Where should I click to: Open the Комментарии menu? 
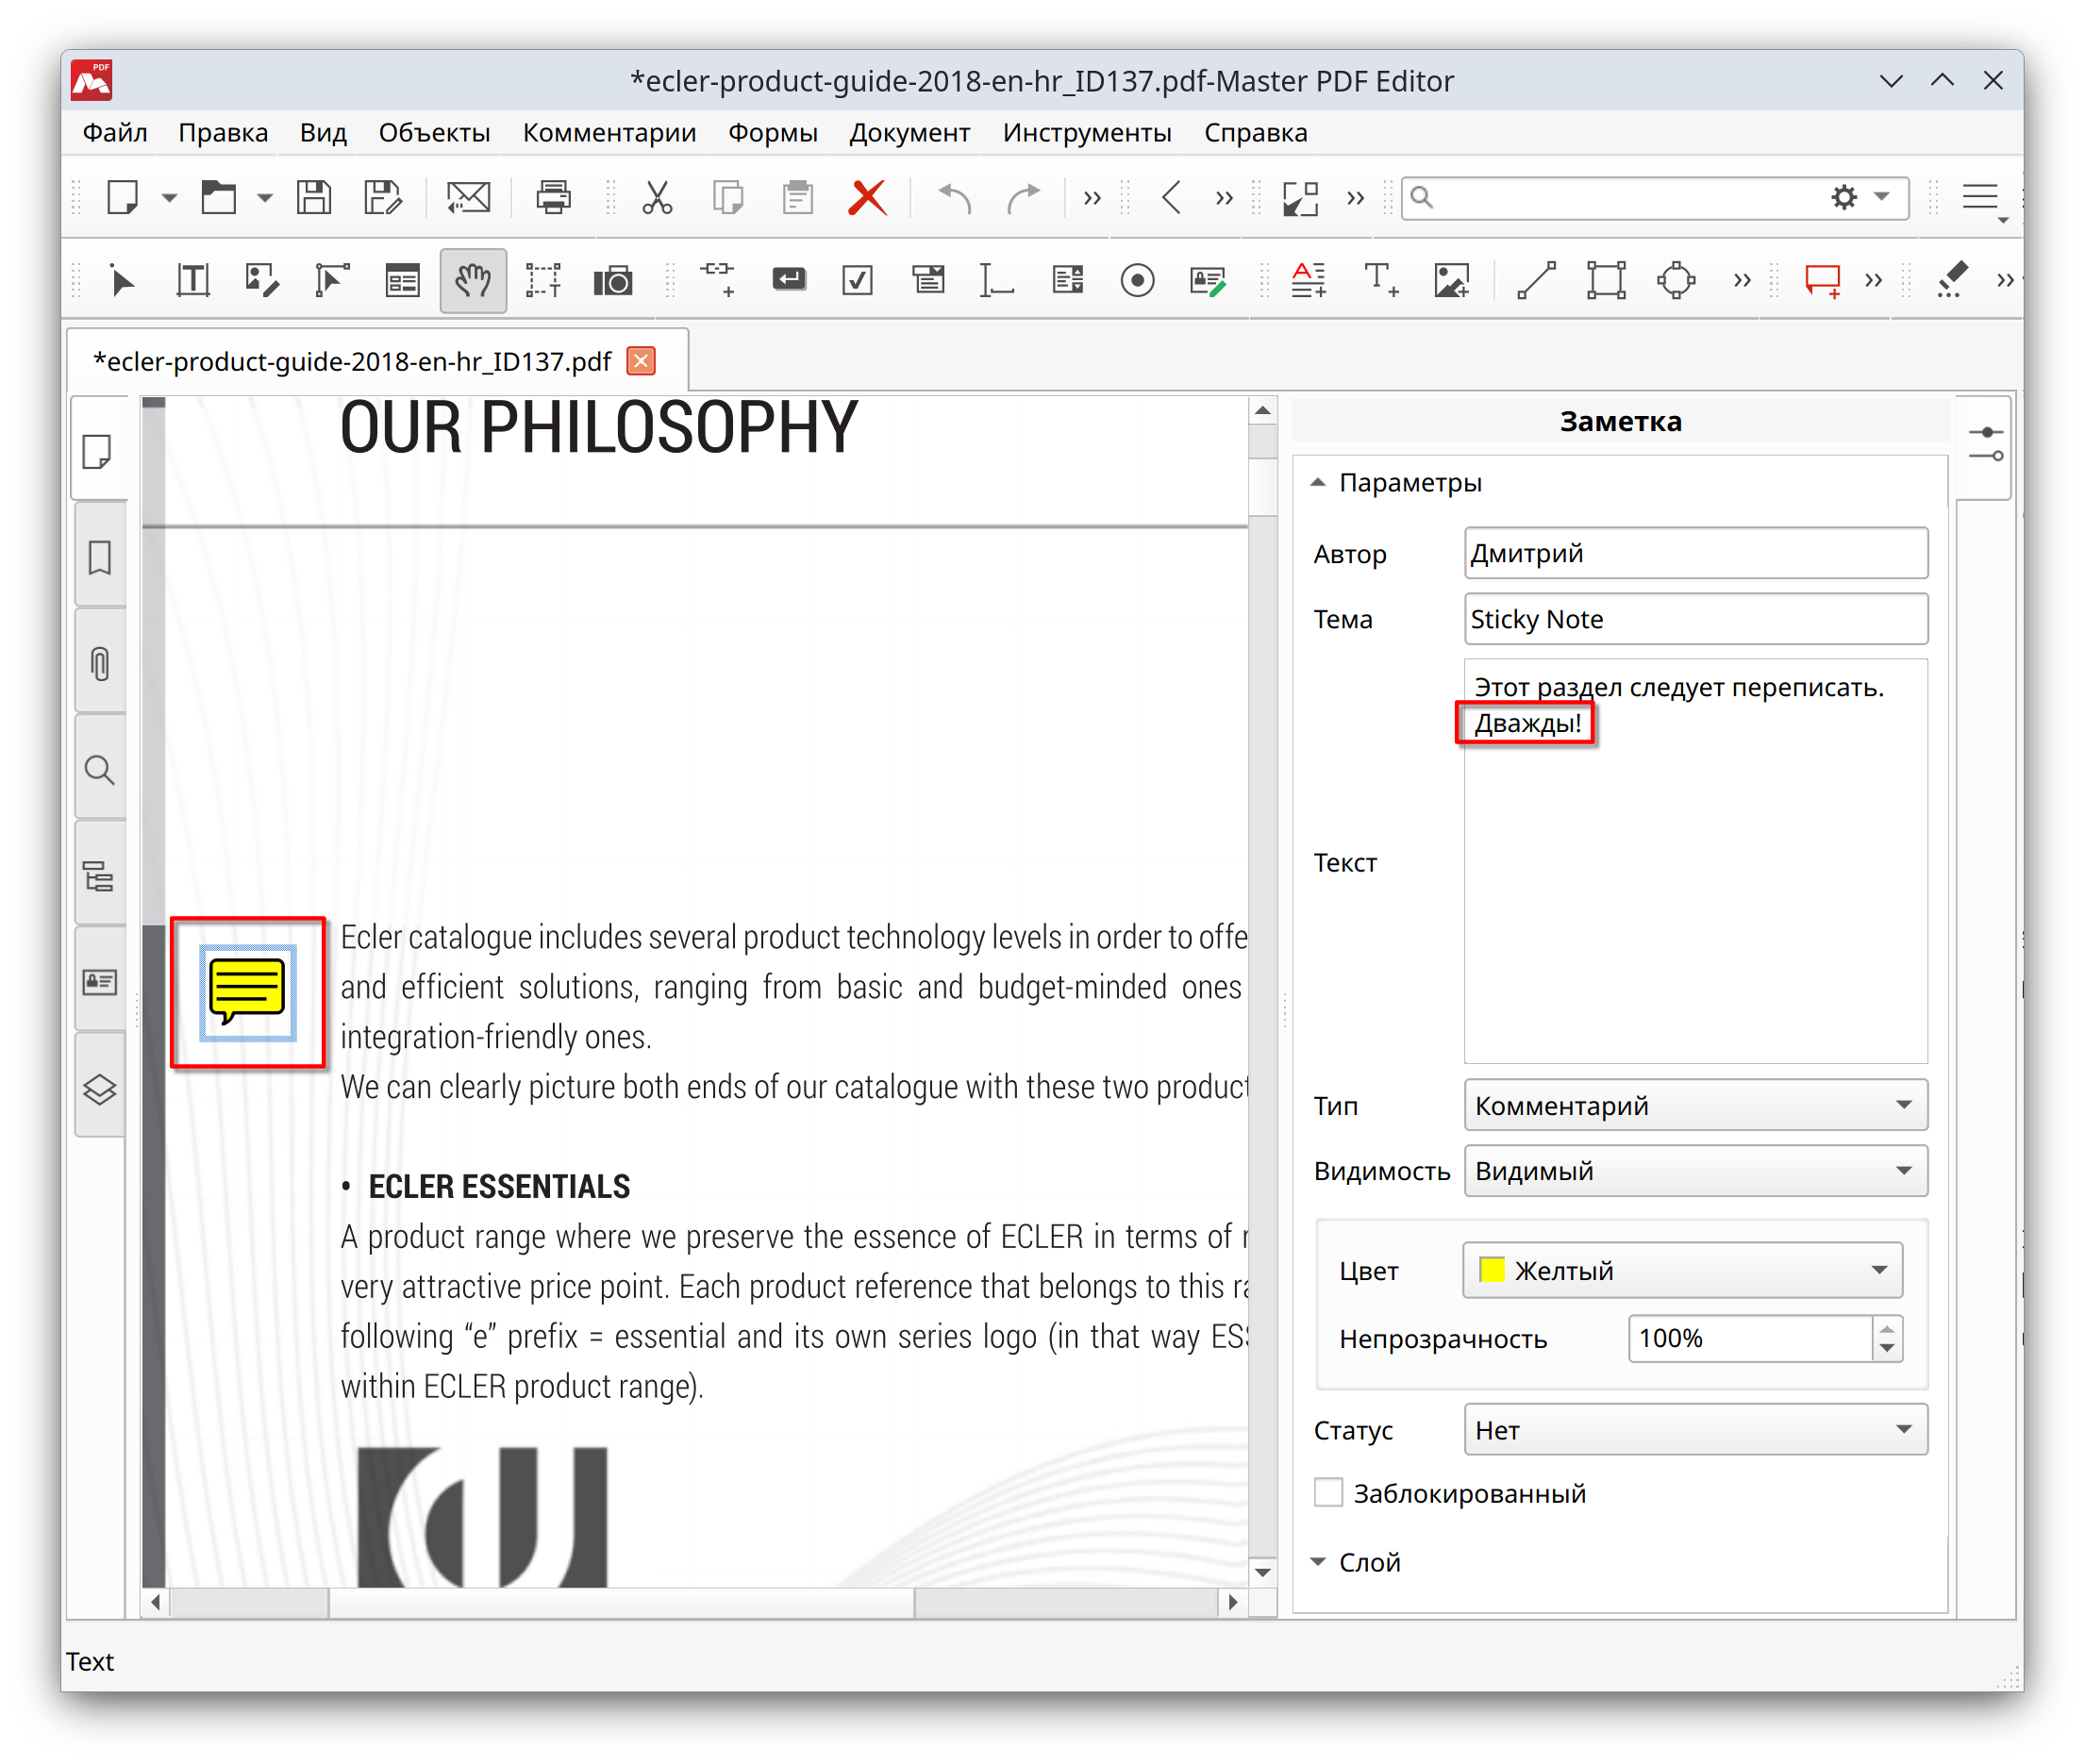[609, 133]
